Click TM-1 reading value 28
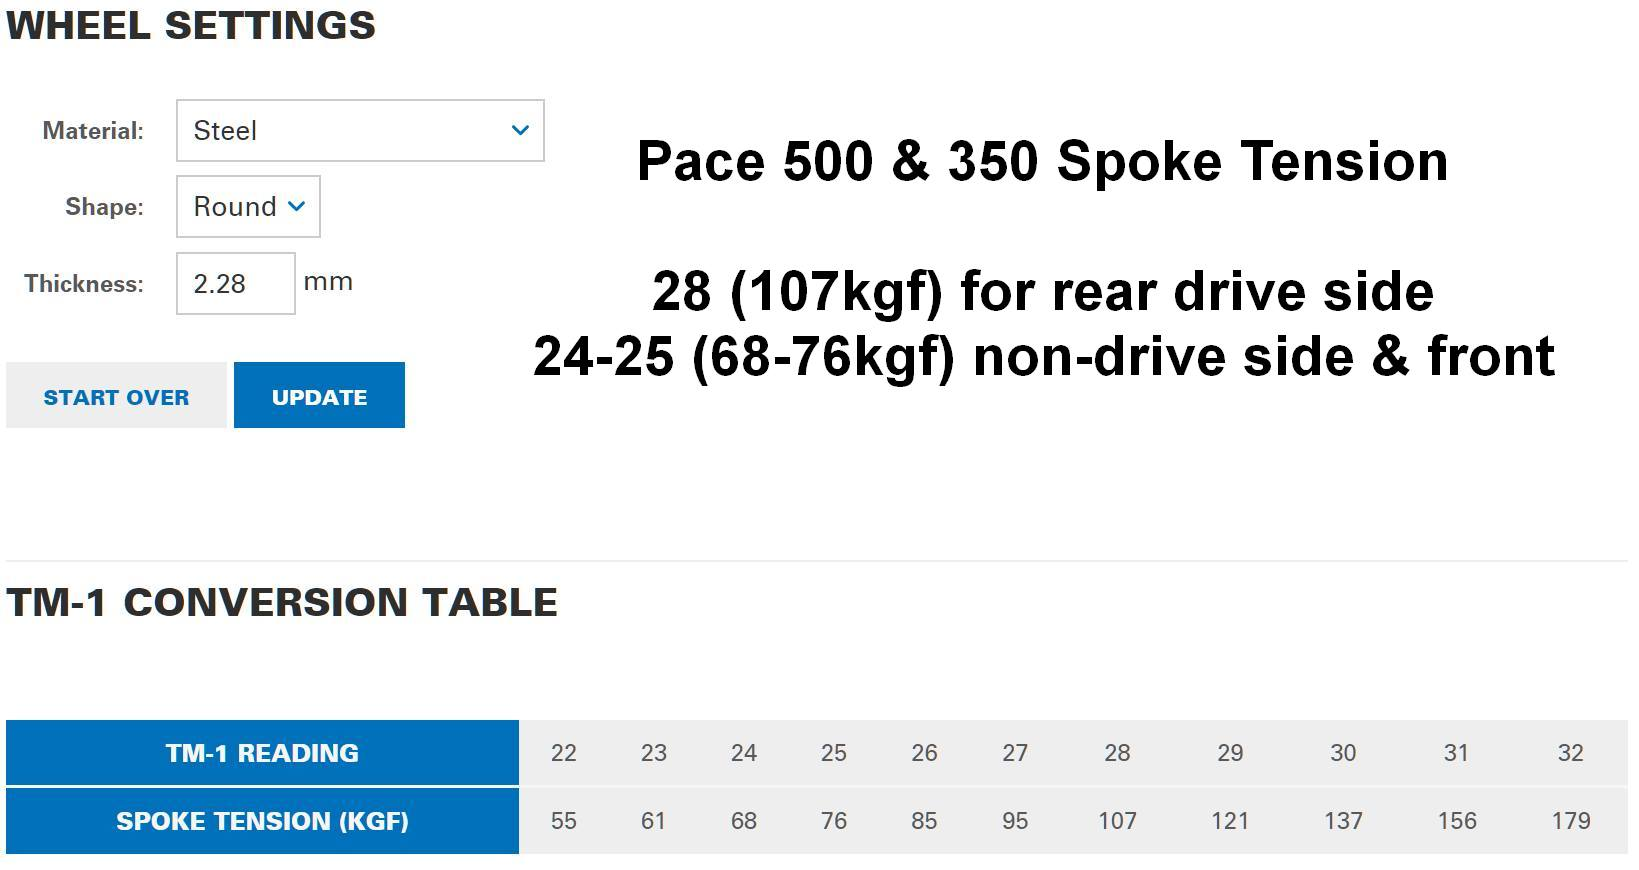1639x870 pixels. (x=1117, y=753)
